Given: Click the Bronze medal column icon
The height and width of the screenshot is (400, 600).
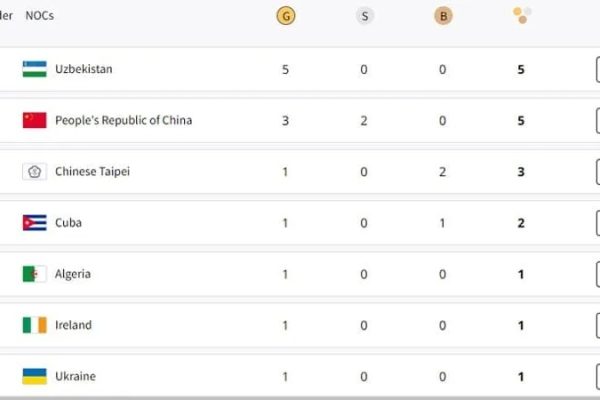Looking at the screenshot, I should coord(443,16).
